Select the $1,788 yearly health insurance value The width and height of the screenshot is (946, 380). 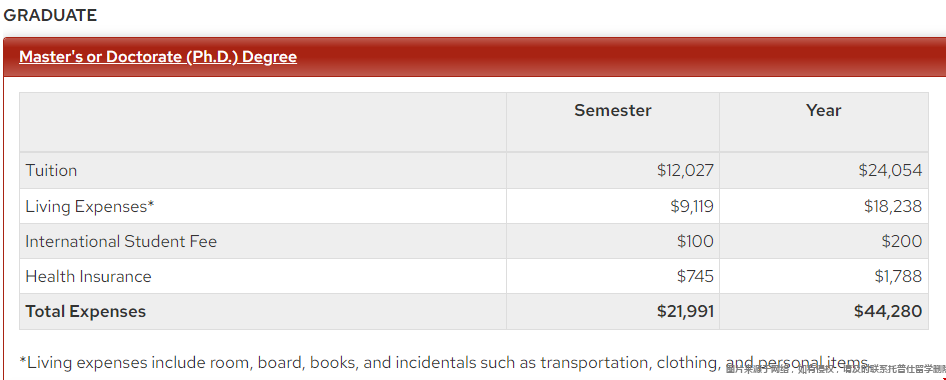[898, 276]
